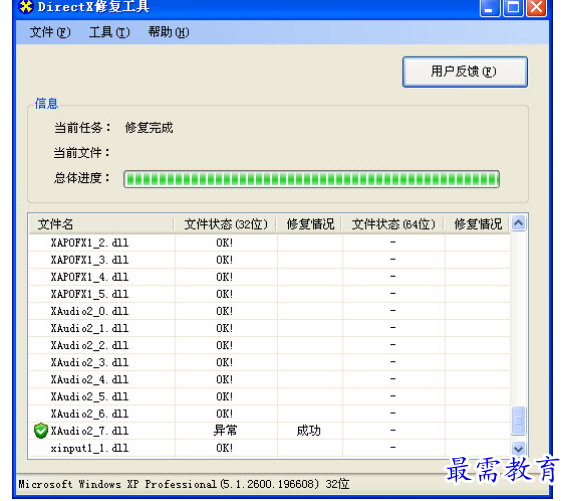Viewport: 568px width, 501px height.
Task: Click the 文件状态(32位) column header
Action: 225,224
